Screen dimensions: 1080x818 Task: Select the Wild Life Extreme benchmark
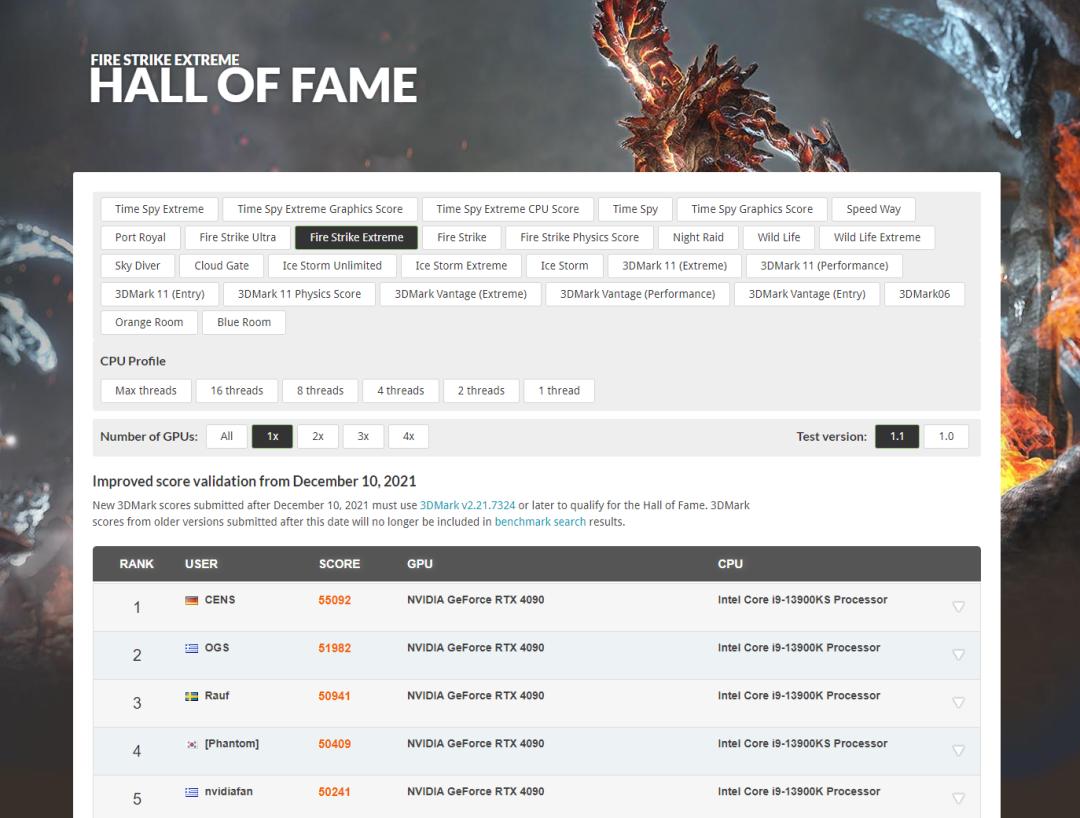pos(876,237)
